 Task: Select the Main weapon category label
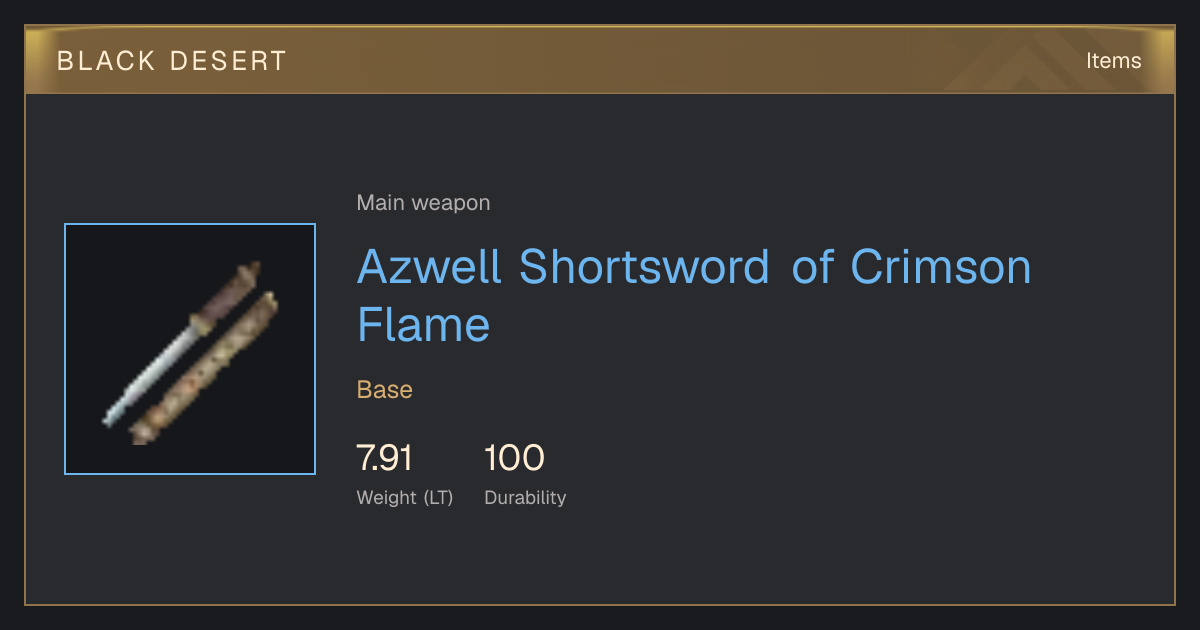coord(423,203)
